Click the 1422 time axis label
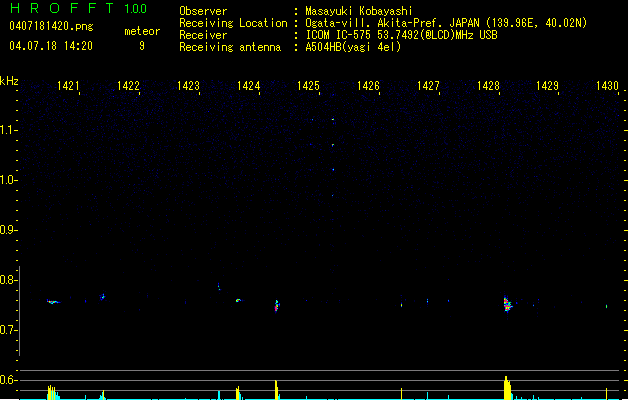This screenshot has height=400, width=629. (x=128, y=85)
